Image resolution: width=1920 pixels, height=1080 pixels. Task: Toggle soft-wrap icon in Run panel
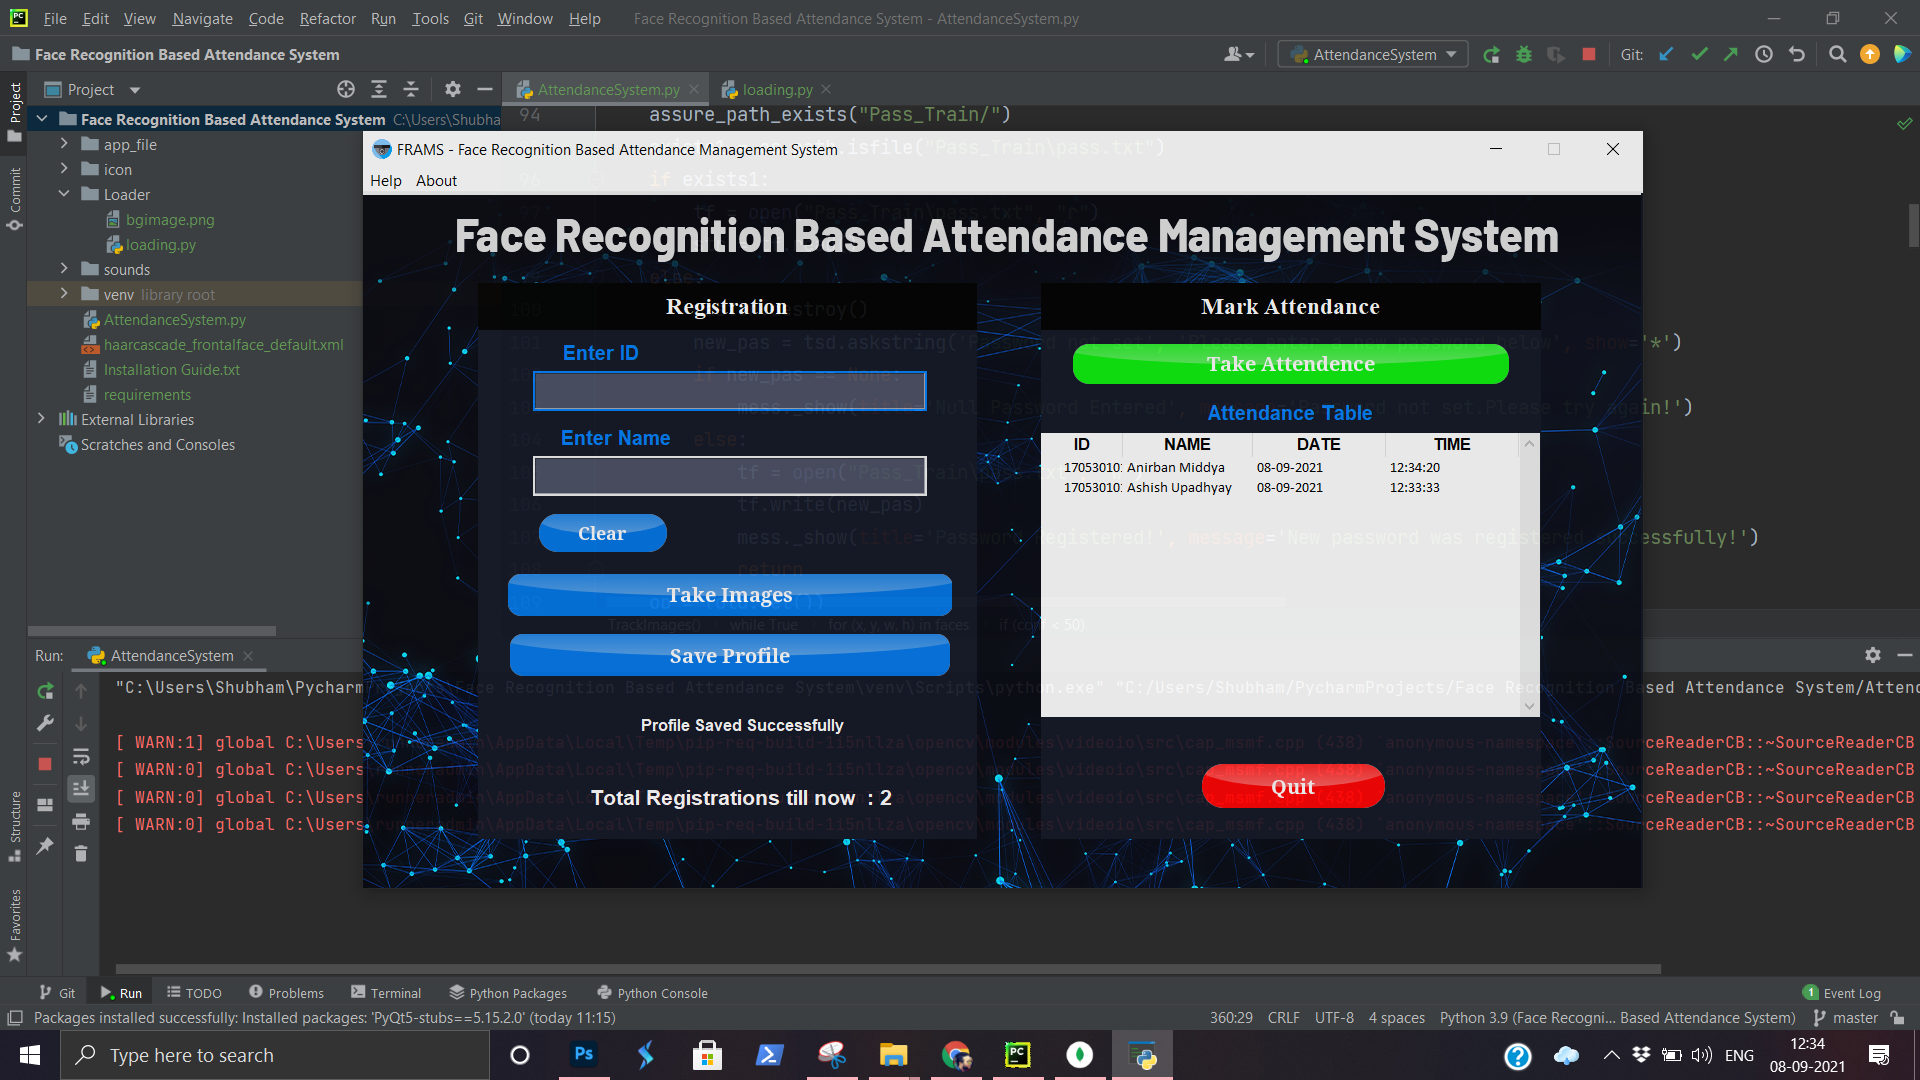[81, 757]
